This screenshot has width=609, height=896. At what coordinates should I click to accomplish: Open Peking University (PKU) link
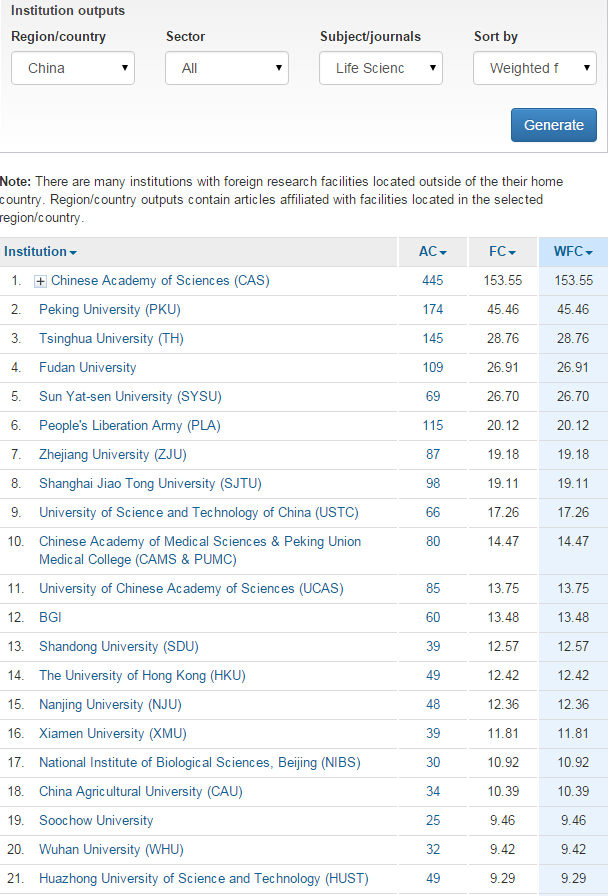coord(109,310)
